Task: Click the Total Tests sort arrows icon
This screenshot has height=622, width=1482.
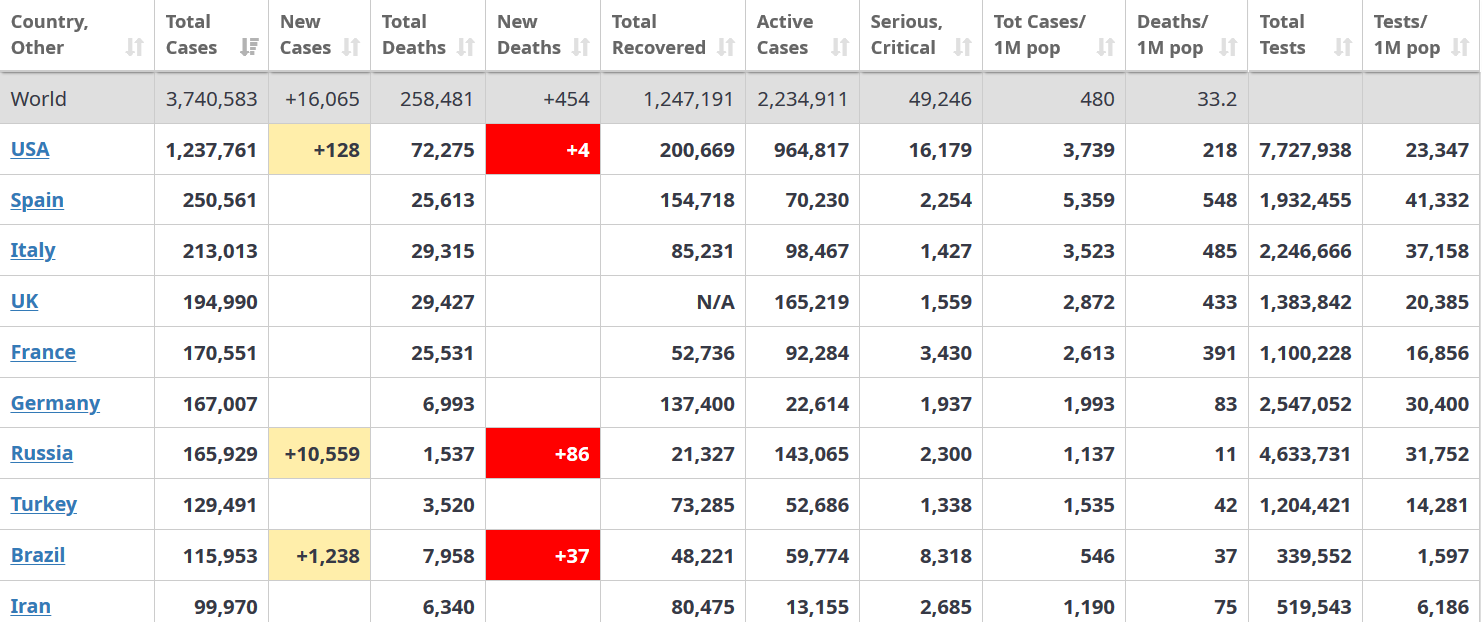Action: 1343,47
